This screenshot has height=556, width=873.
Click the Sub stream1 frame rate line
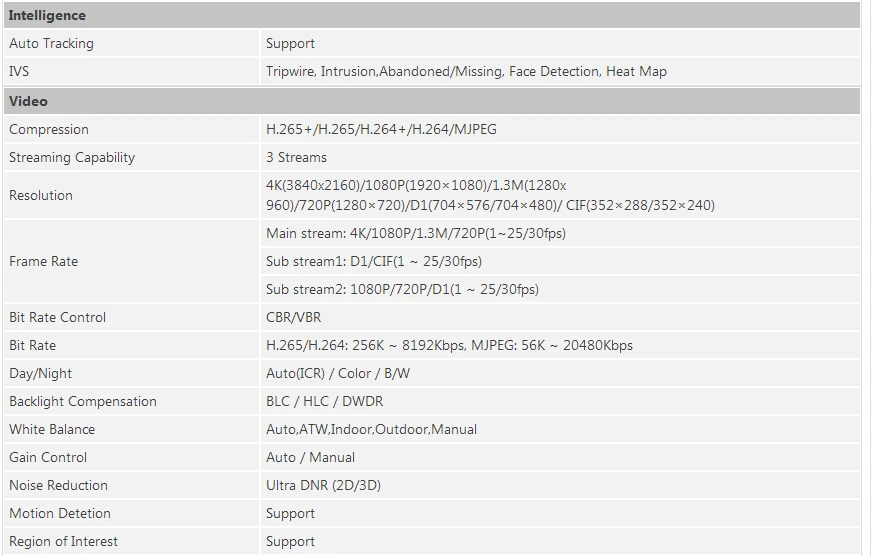pos(374,262)
